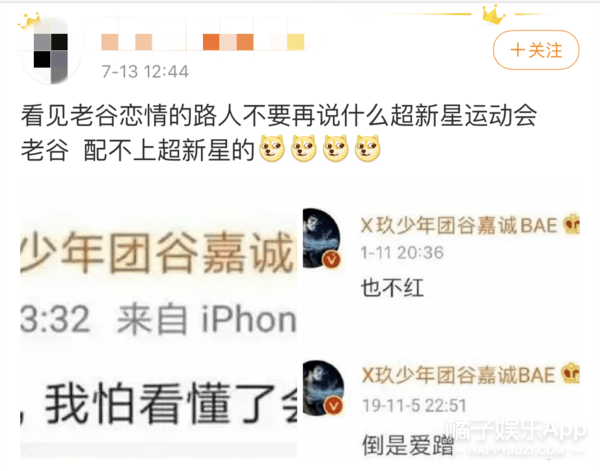Click verified V badge on lower avatar
The image size is (600, 471).
(x=333, y=406)
